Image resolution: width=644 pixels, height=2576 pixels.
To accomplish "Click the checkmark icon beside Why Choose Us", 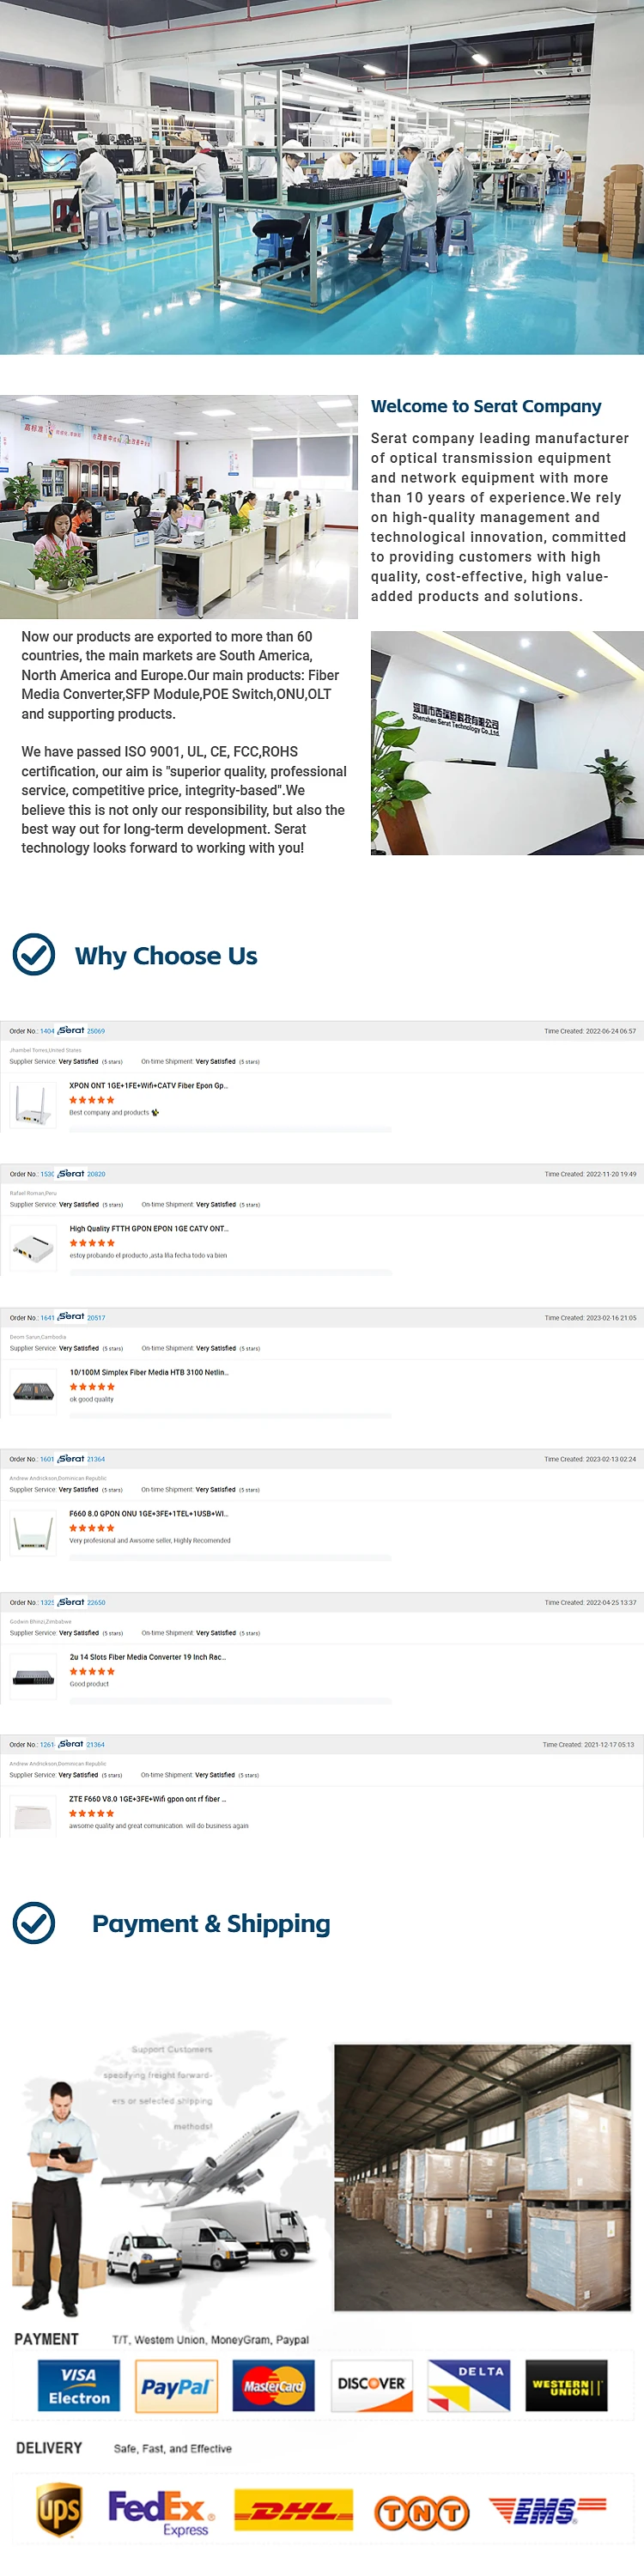I will click(34, 955).
